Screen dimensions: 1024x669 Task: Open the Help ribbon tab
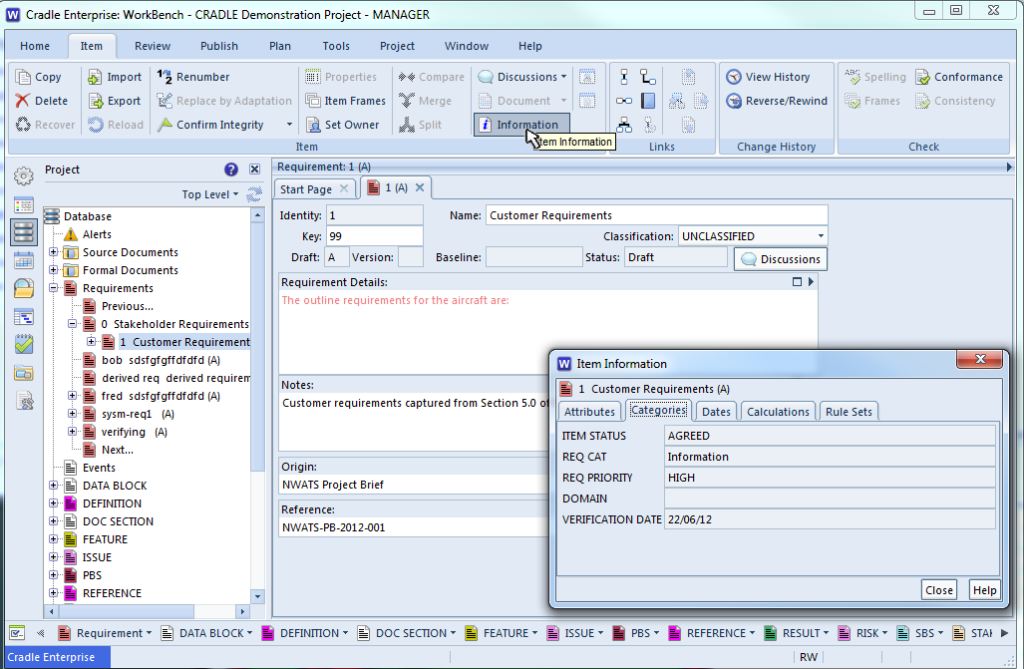(x=530, y=46)
